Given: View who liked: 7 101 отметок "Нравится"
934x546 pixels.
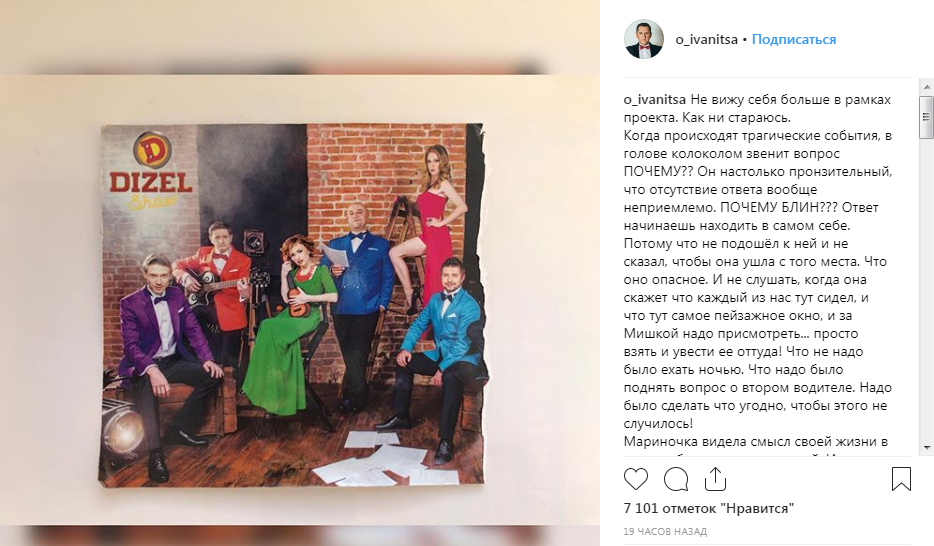Looking at the screenshot, I should click(709, 508).
